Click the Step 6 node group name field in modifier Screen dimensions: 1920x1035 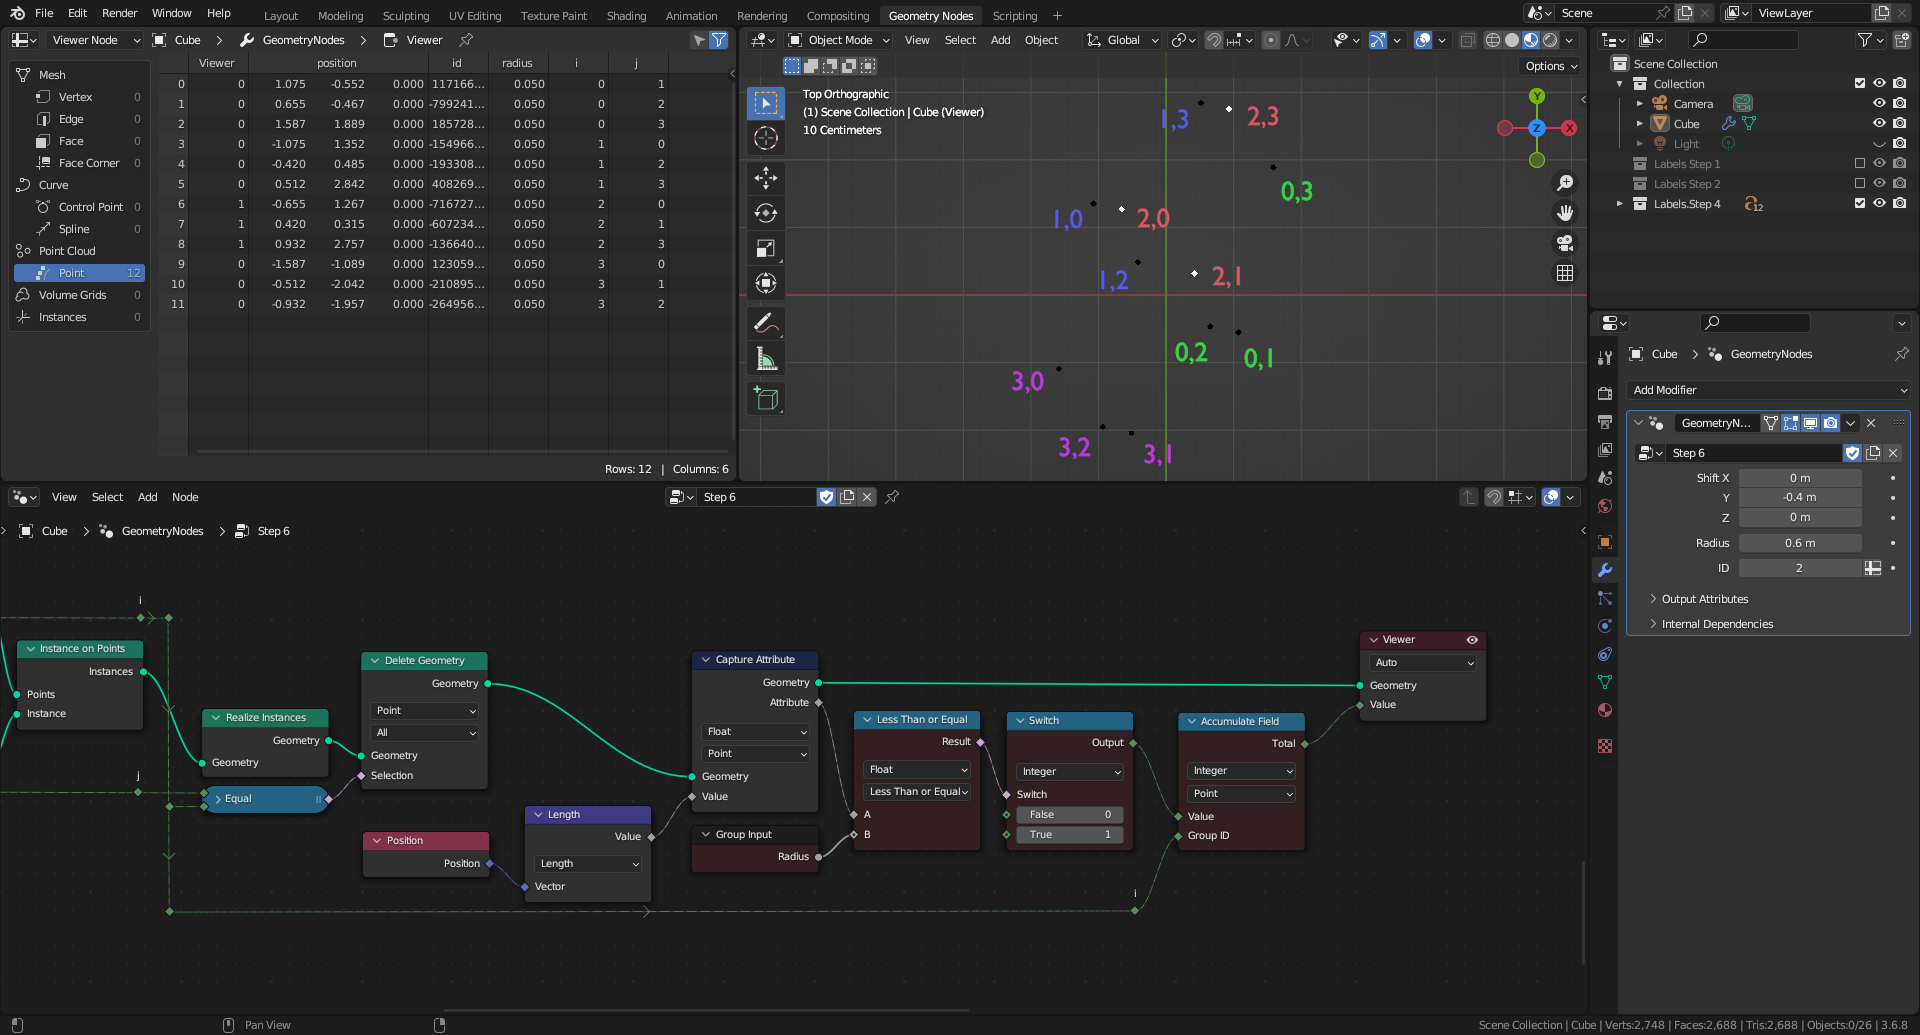coord(1753,453)
